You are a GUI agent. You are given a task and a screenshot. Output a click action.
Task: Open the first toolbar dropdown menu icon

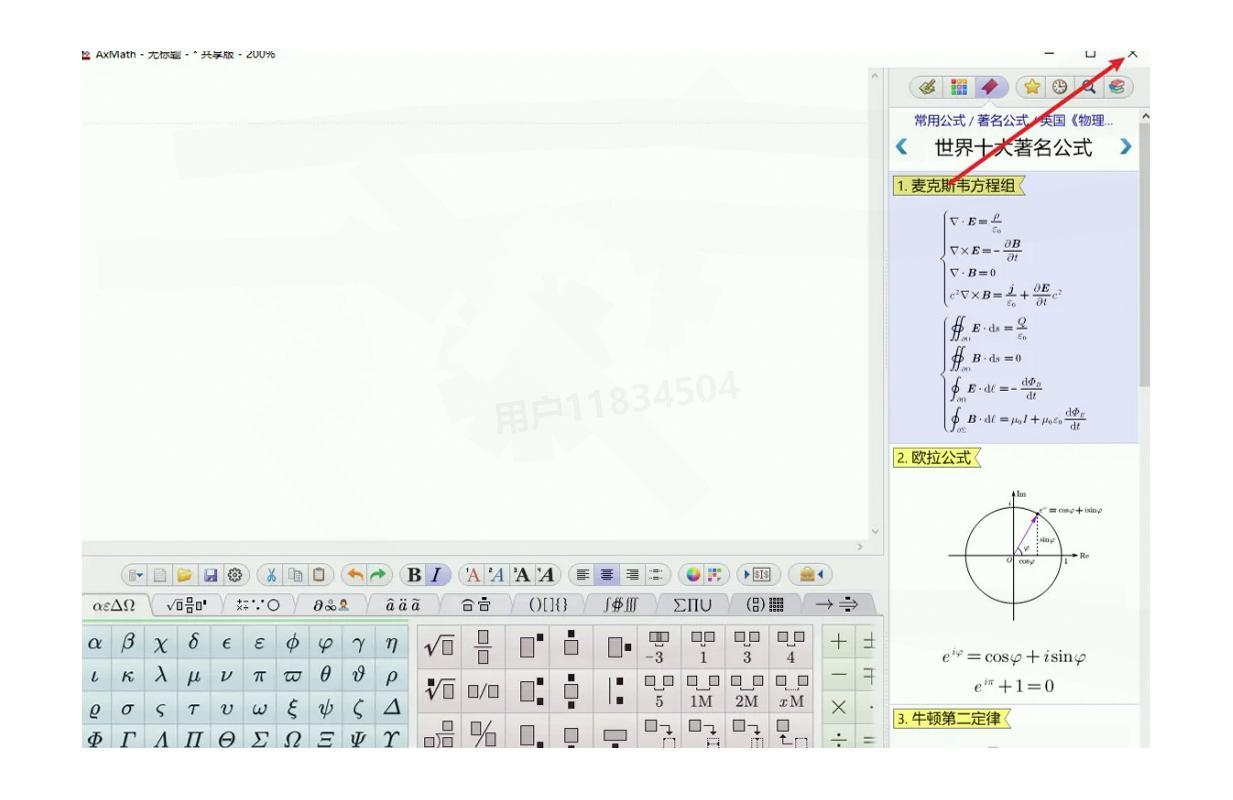click(x=134, y=575)
